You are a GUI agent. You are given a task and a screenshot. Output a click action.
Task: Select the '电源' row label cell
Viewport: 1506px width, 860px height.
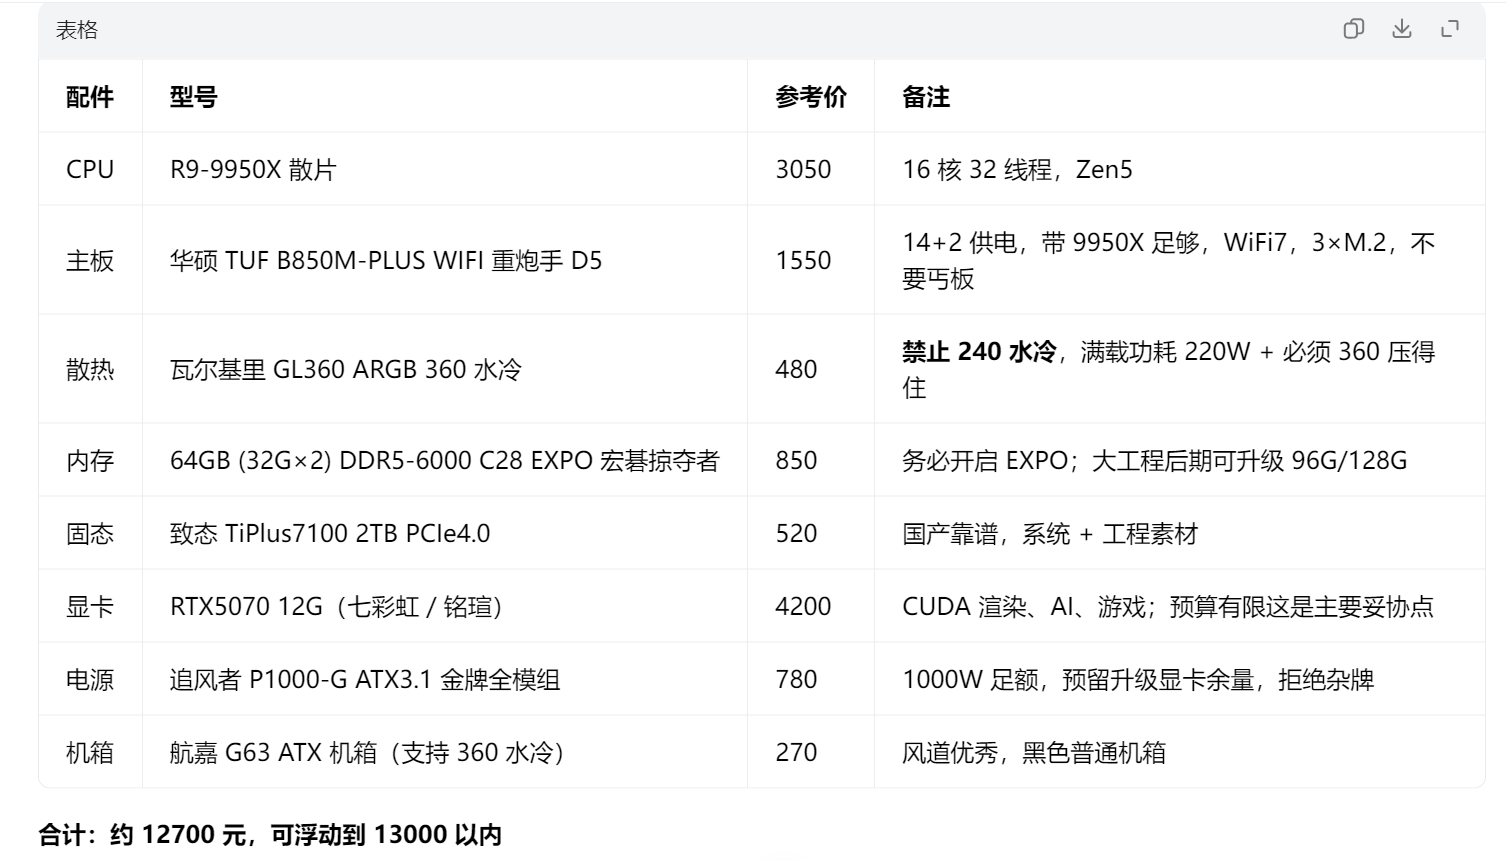click(x=90, y=679)
